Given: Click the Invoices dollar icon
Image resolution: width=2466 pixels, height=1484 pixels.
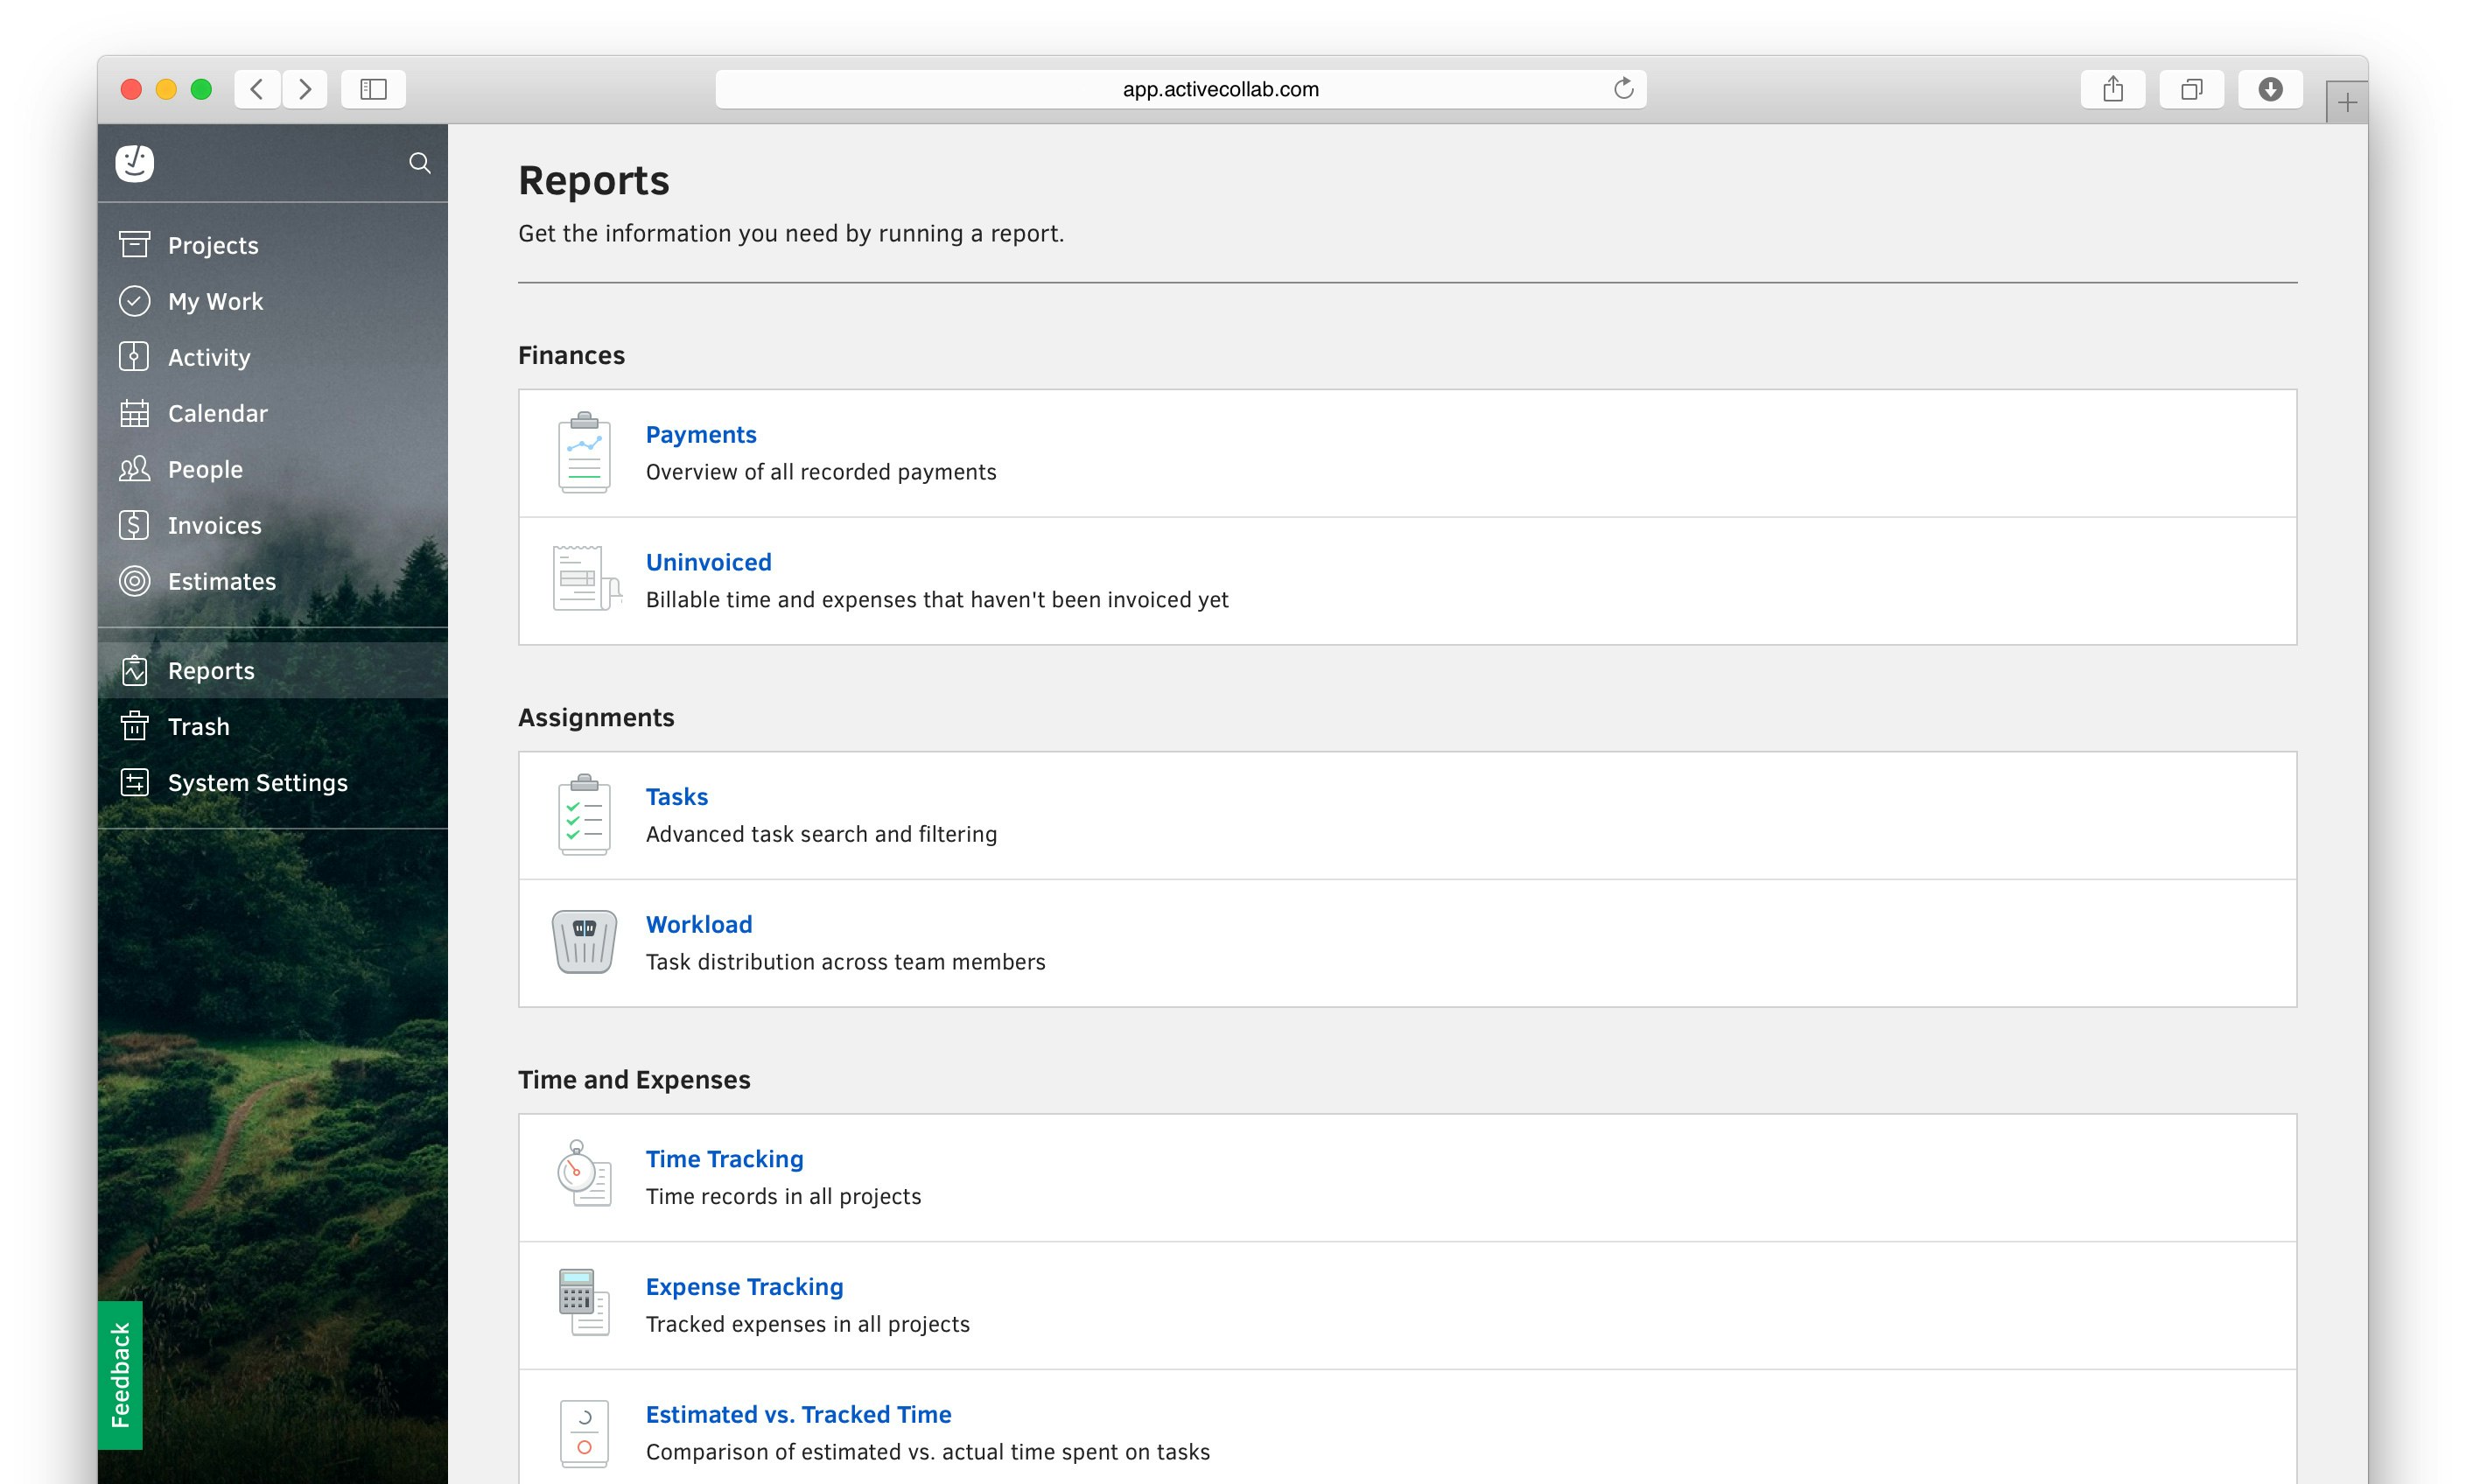Looking at the screenshot, I should (134, 525).
